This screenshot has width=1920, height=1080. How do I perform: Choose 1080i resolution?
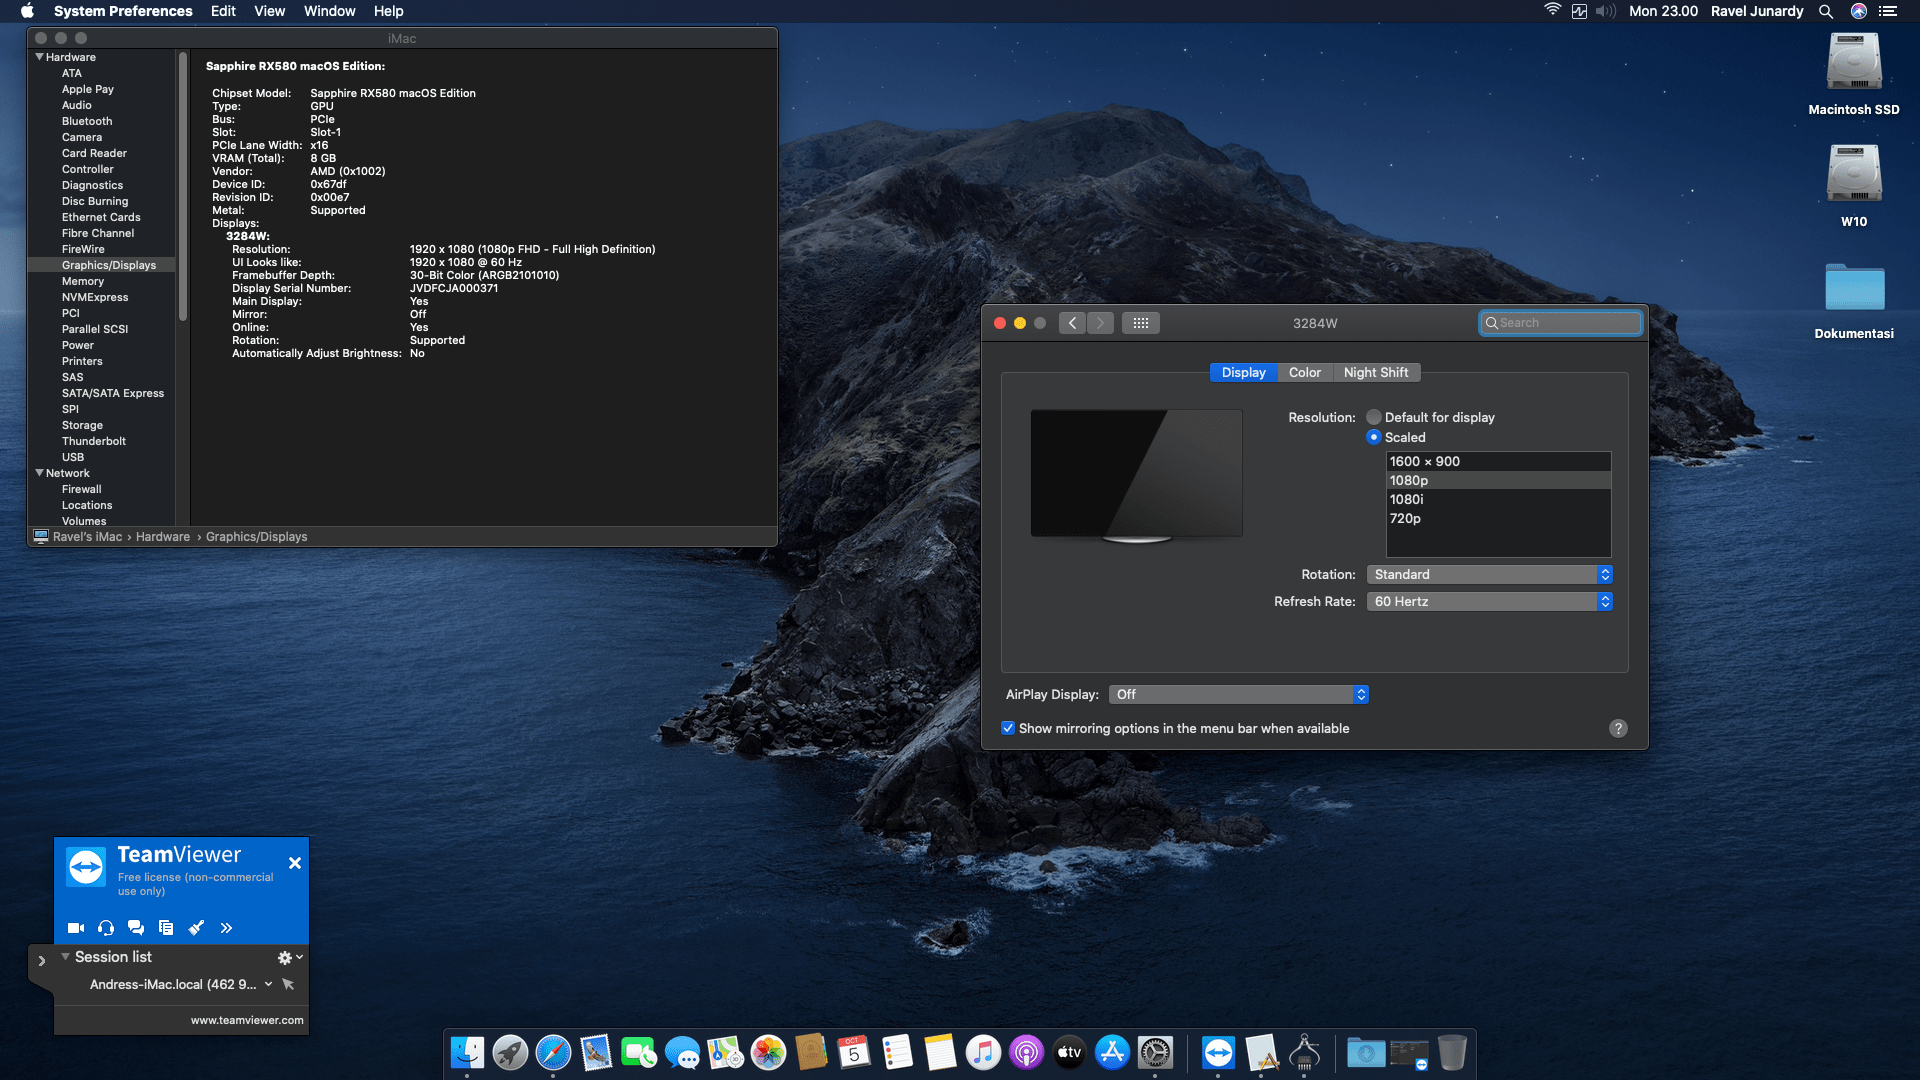(x=1498, y=499)
